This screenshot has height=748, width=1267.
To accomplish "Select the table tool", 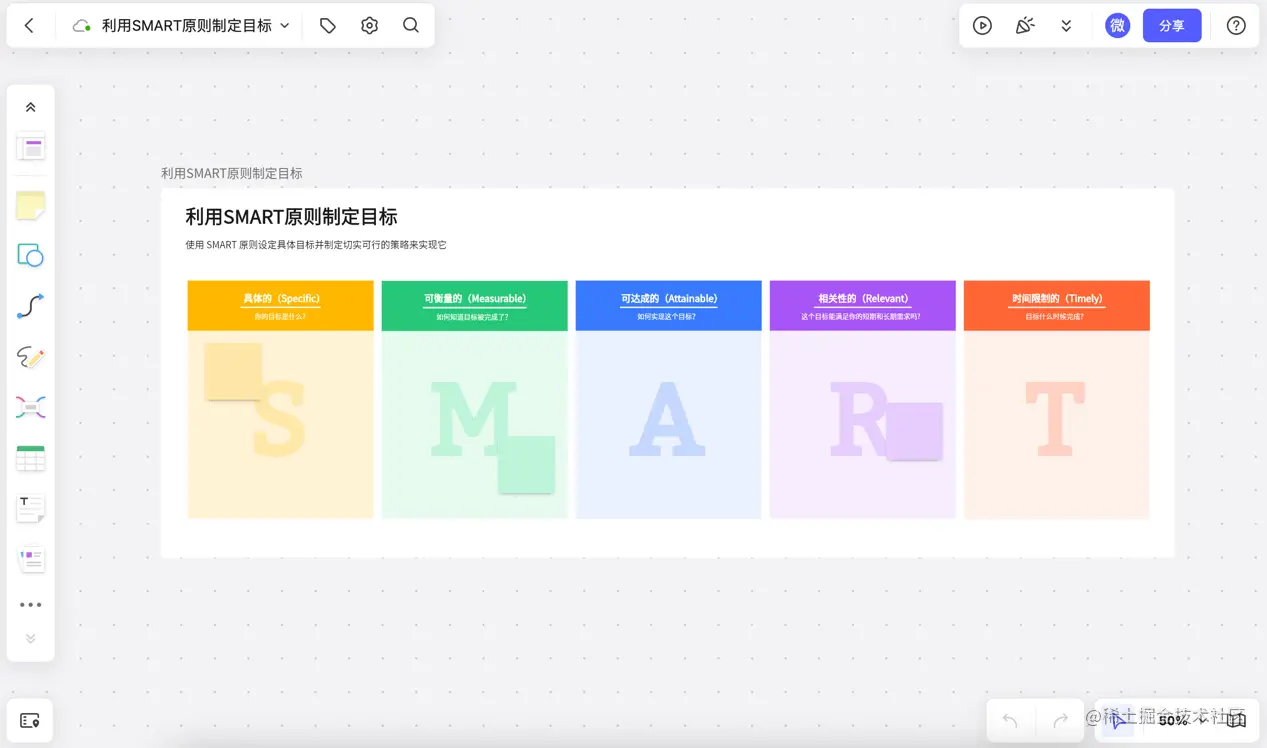I will point(31,458).
